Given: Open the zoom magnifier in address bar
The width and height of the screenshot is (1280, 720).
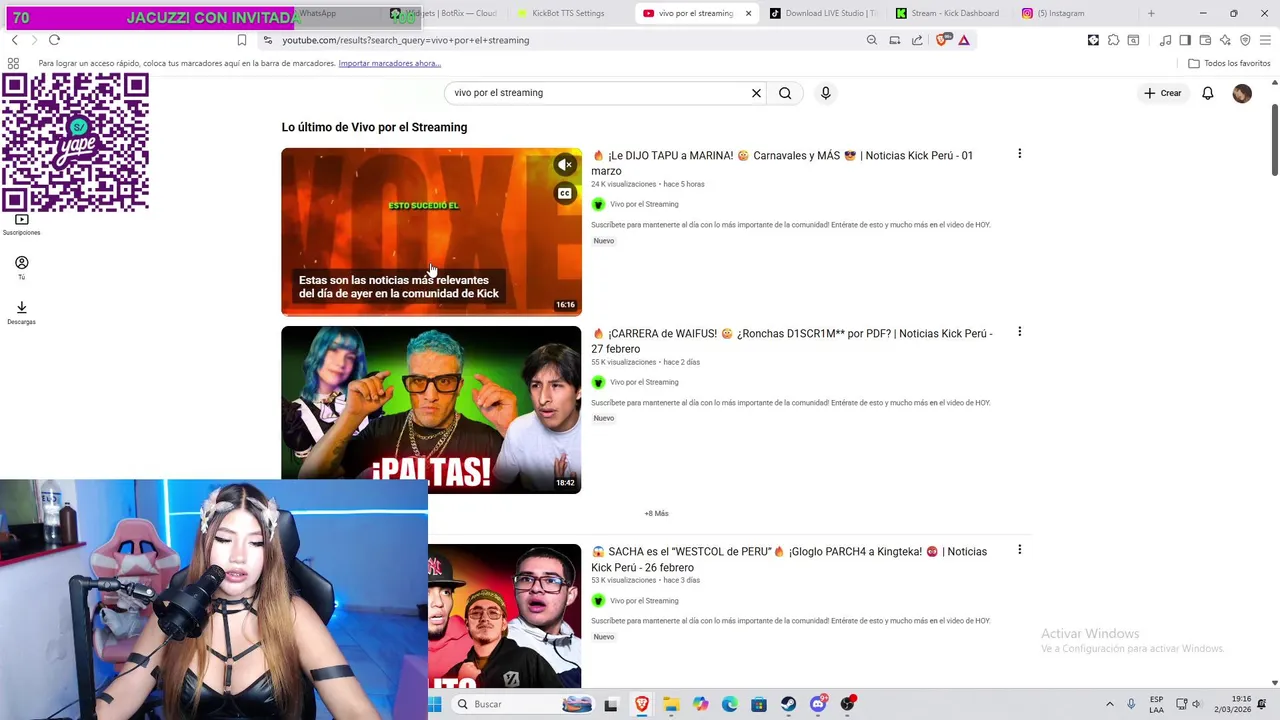Looking at the screenshot, I should 872,40.
